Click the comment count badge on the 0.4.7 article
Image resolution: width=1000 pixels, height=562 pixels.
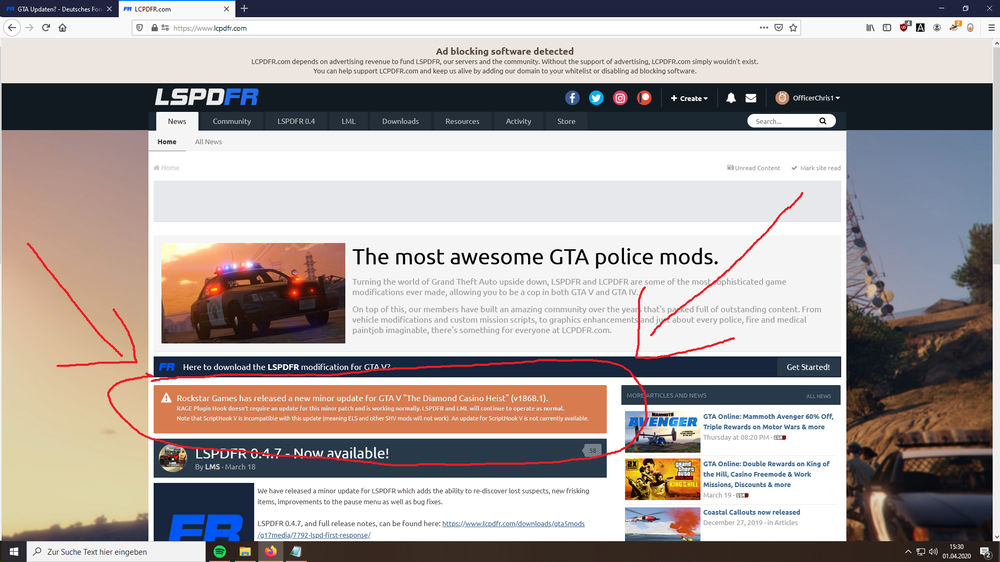point(592,450)
